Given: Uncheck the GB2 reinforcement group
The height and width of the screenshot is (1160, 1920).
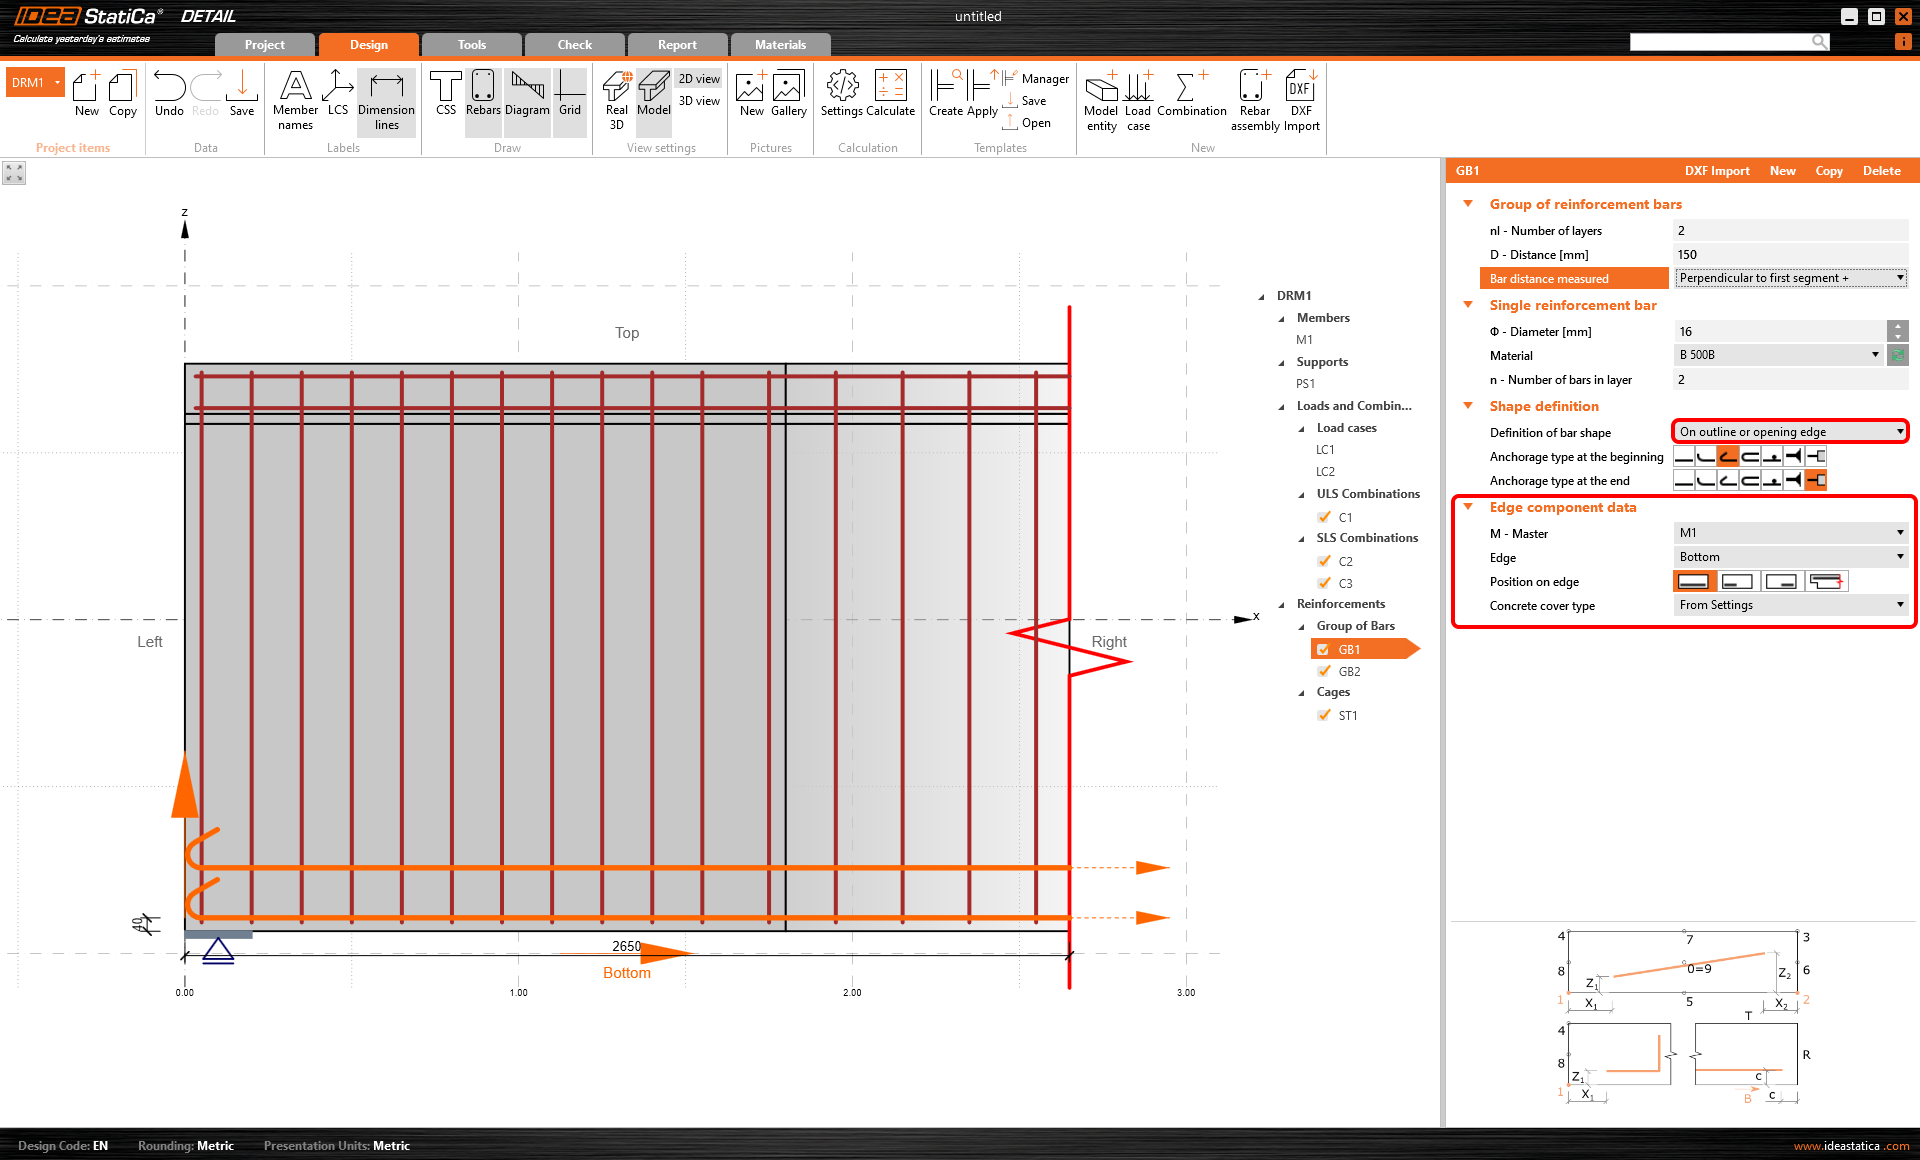Looking at the screenshot, I should pyautogui.click(x=1324, y=671).
